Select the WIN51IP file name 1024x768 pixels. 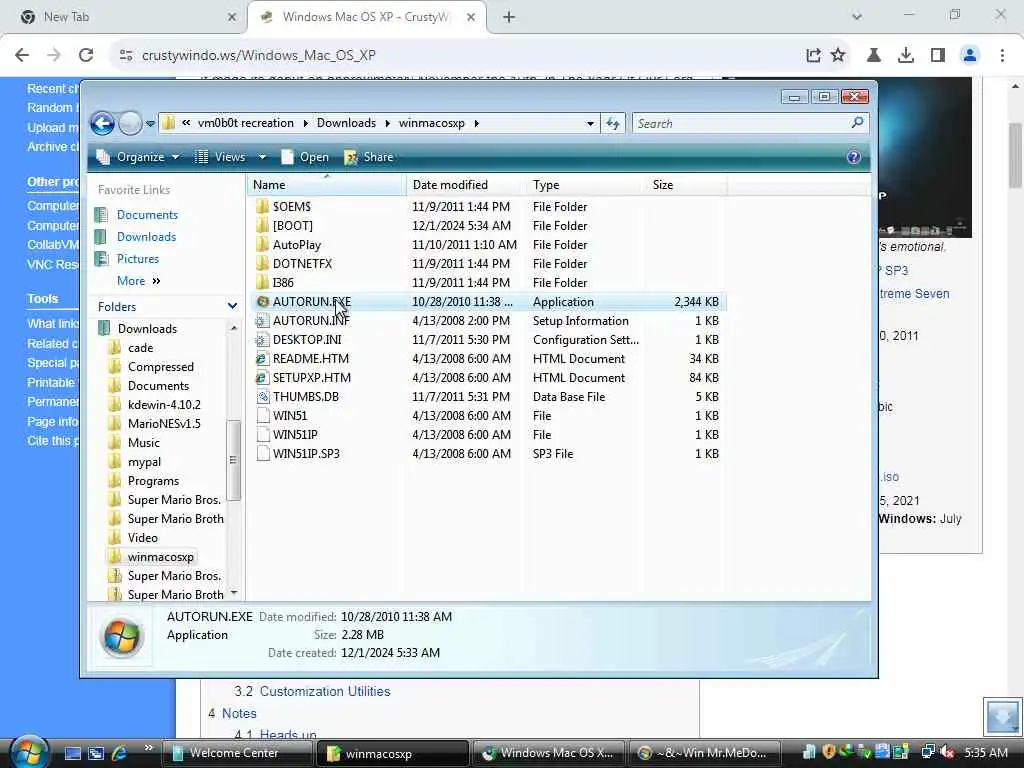(x=295, y=435)
